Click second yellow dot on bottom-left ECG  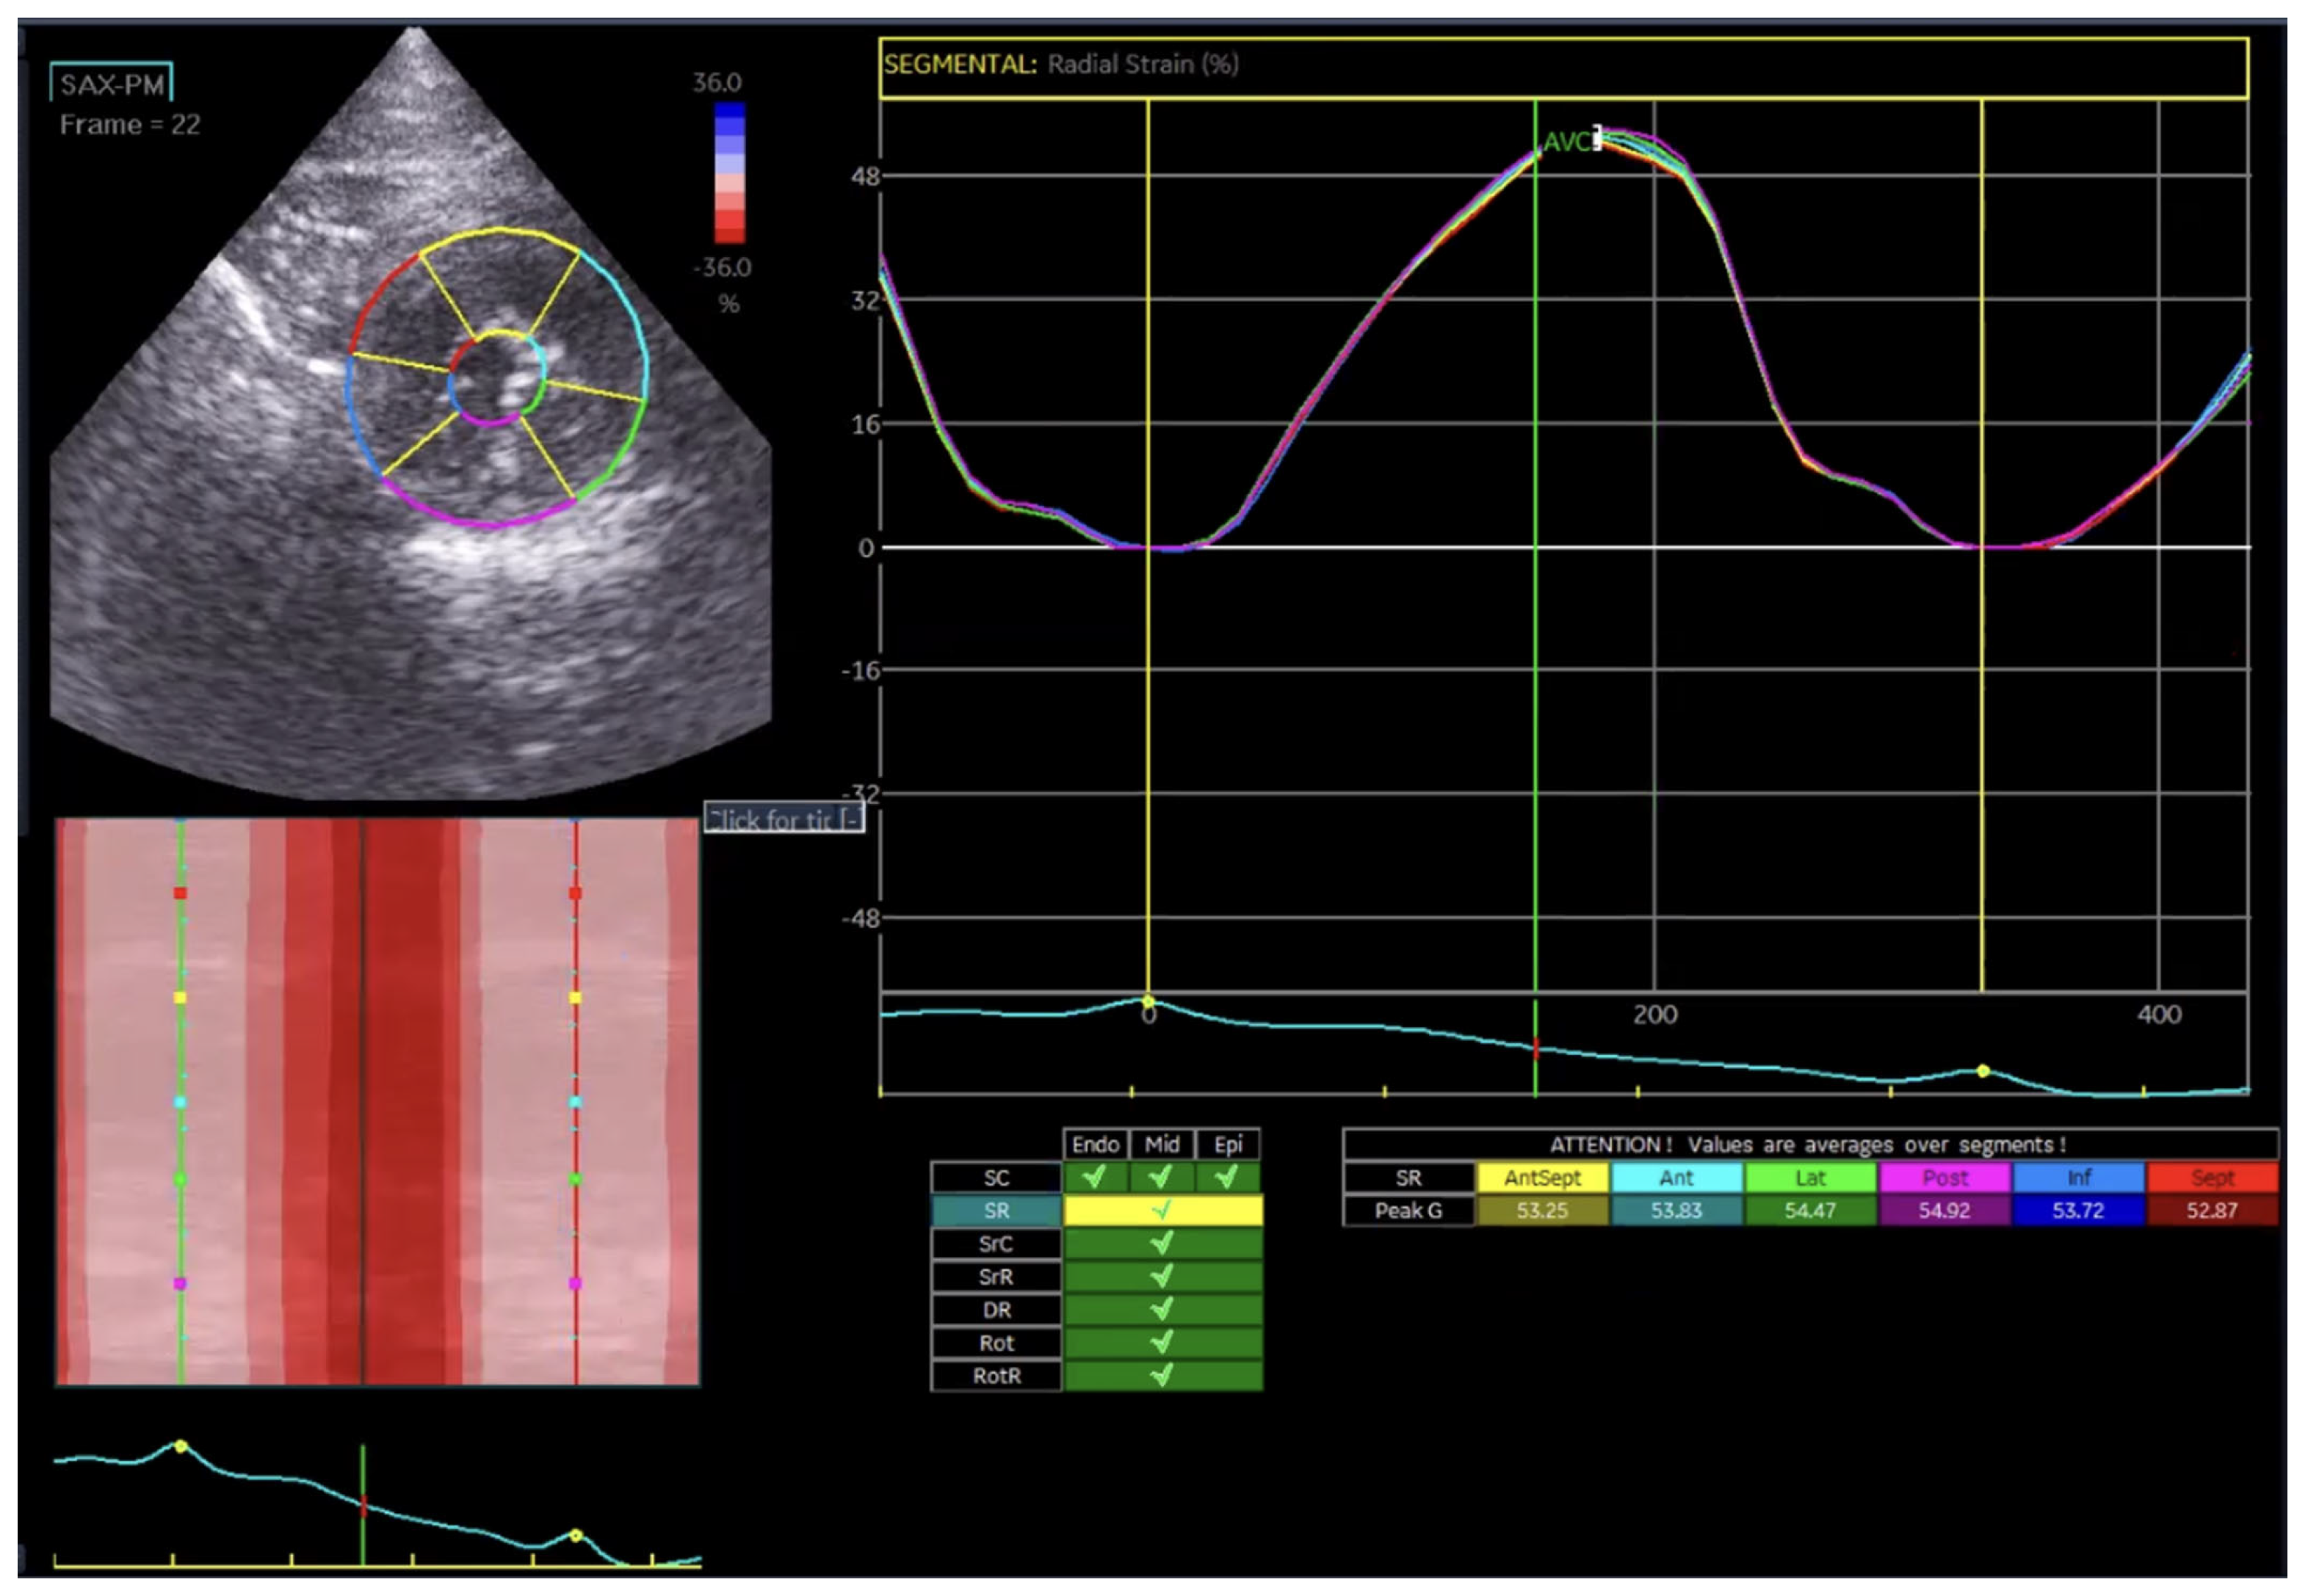(x=576, y=1535)
